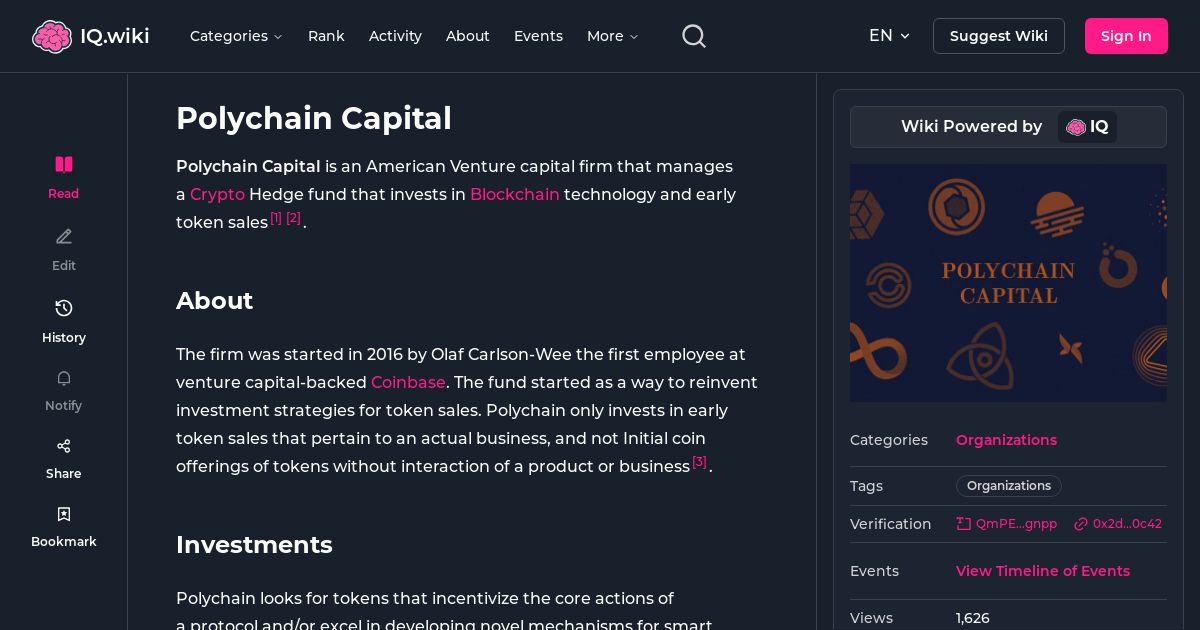Click the IPFS icon before QmPE...gnpp
This screenshot has height=630, width=1200.
[x=963, y=523]
